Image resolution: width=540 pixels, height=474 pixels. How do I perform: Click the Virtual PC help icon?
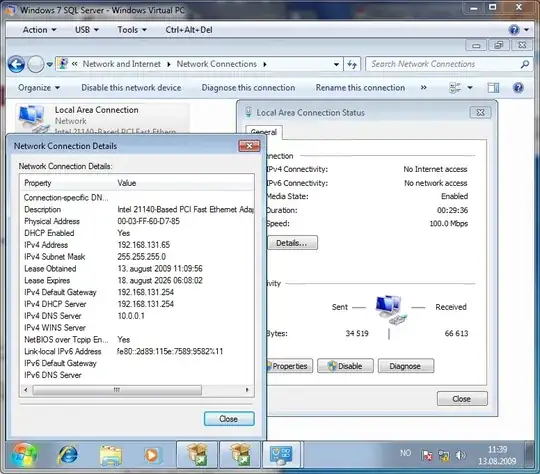point(514,30)
